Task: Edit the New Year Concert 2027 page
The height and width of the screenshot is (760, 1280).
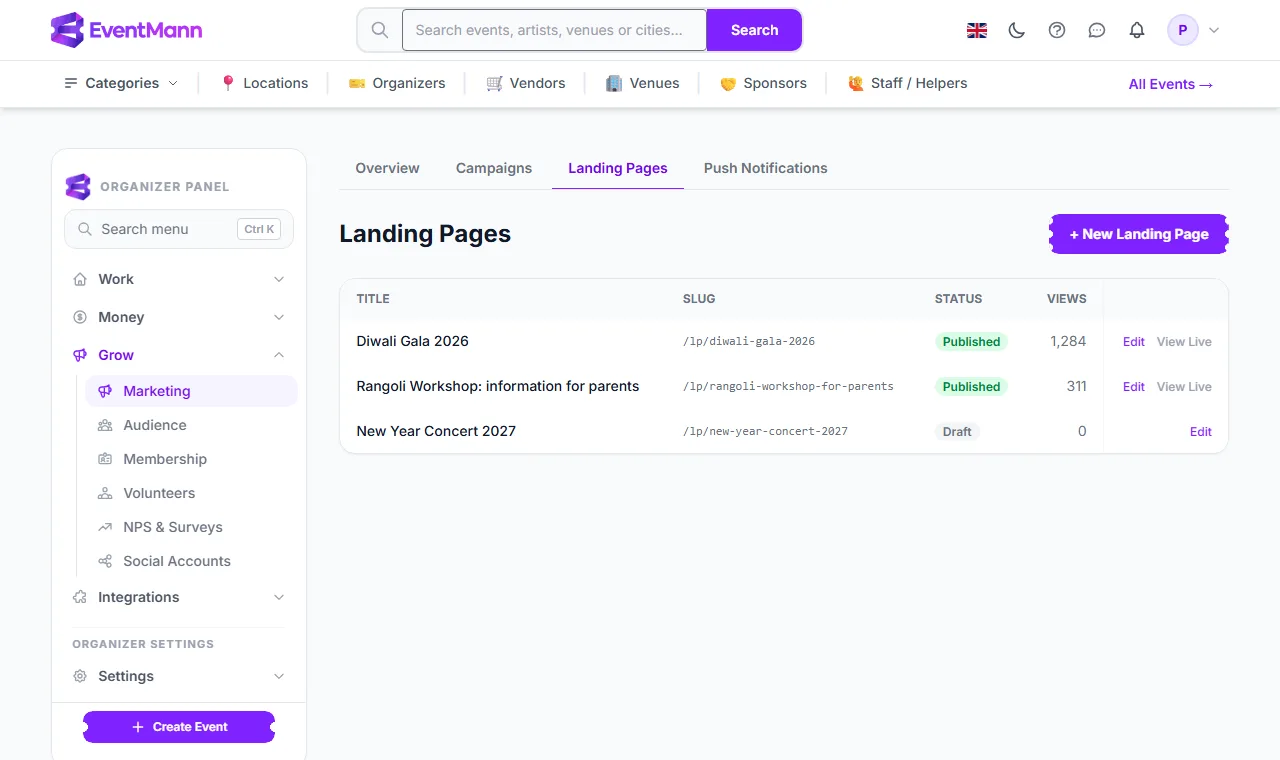Action: tap(1201, 432)
